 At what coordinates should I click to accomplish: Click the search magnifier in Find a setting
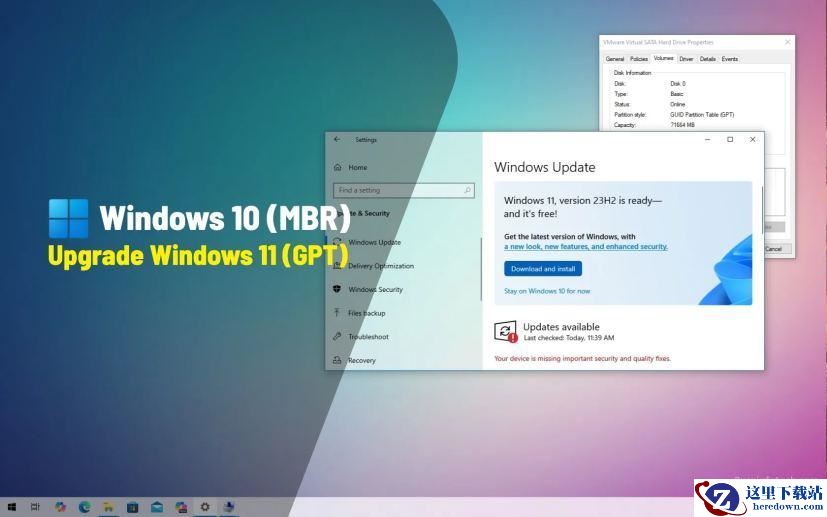[x=467, y=190]
